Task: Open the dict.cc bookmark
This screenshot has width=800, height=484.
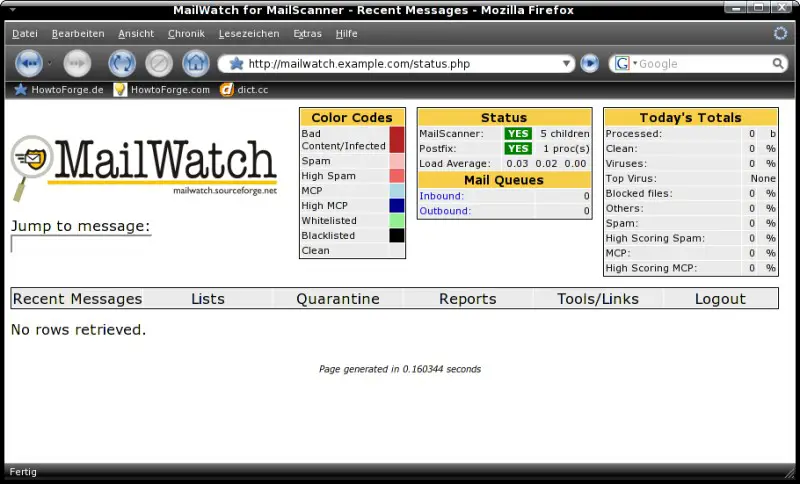Action: pyautogui.click(x=244, y=90)
